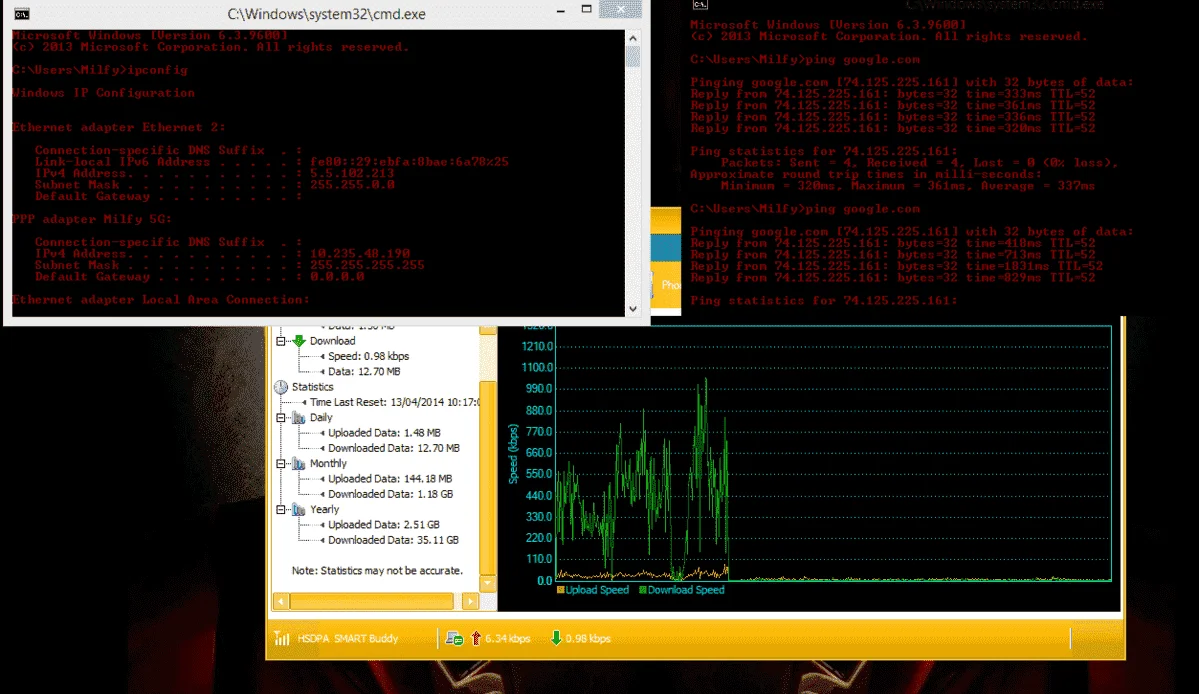1199x694 pixels.
Task: Click the 6.34 kbps upload status value
Action: [x=507, y=638]
